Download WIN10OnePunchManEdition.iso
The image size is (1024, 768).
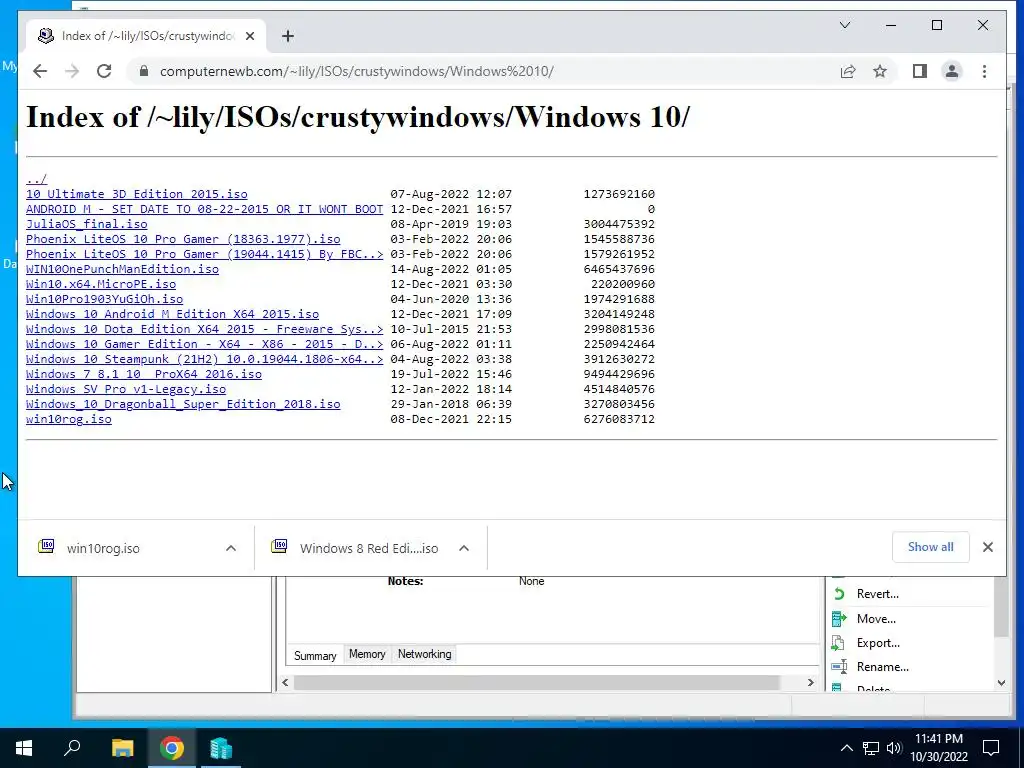pyautogui.click(x=122, y=269)
